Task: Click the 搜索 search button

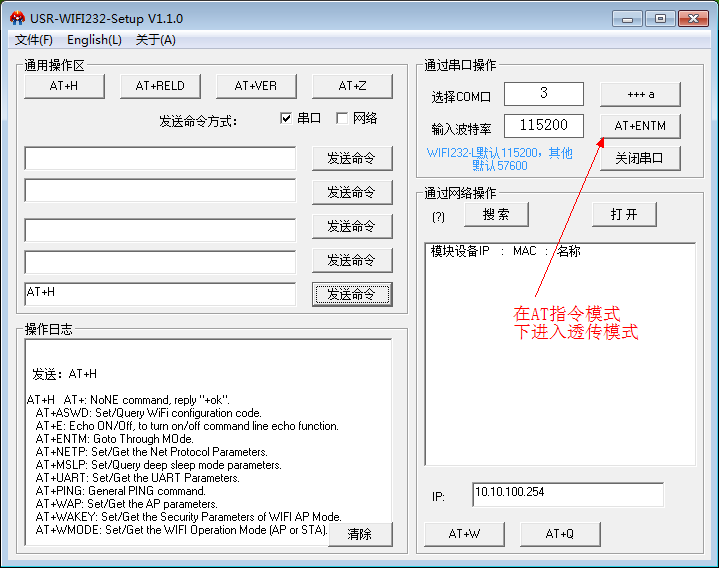Action: (x=496, y=214)
